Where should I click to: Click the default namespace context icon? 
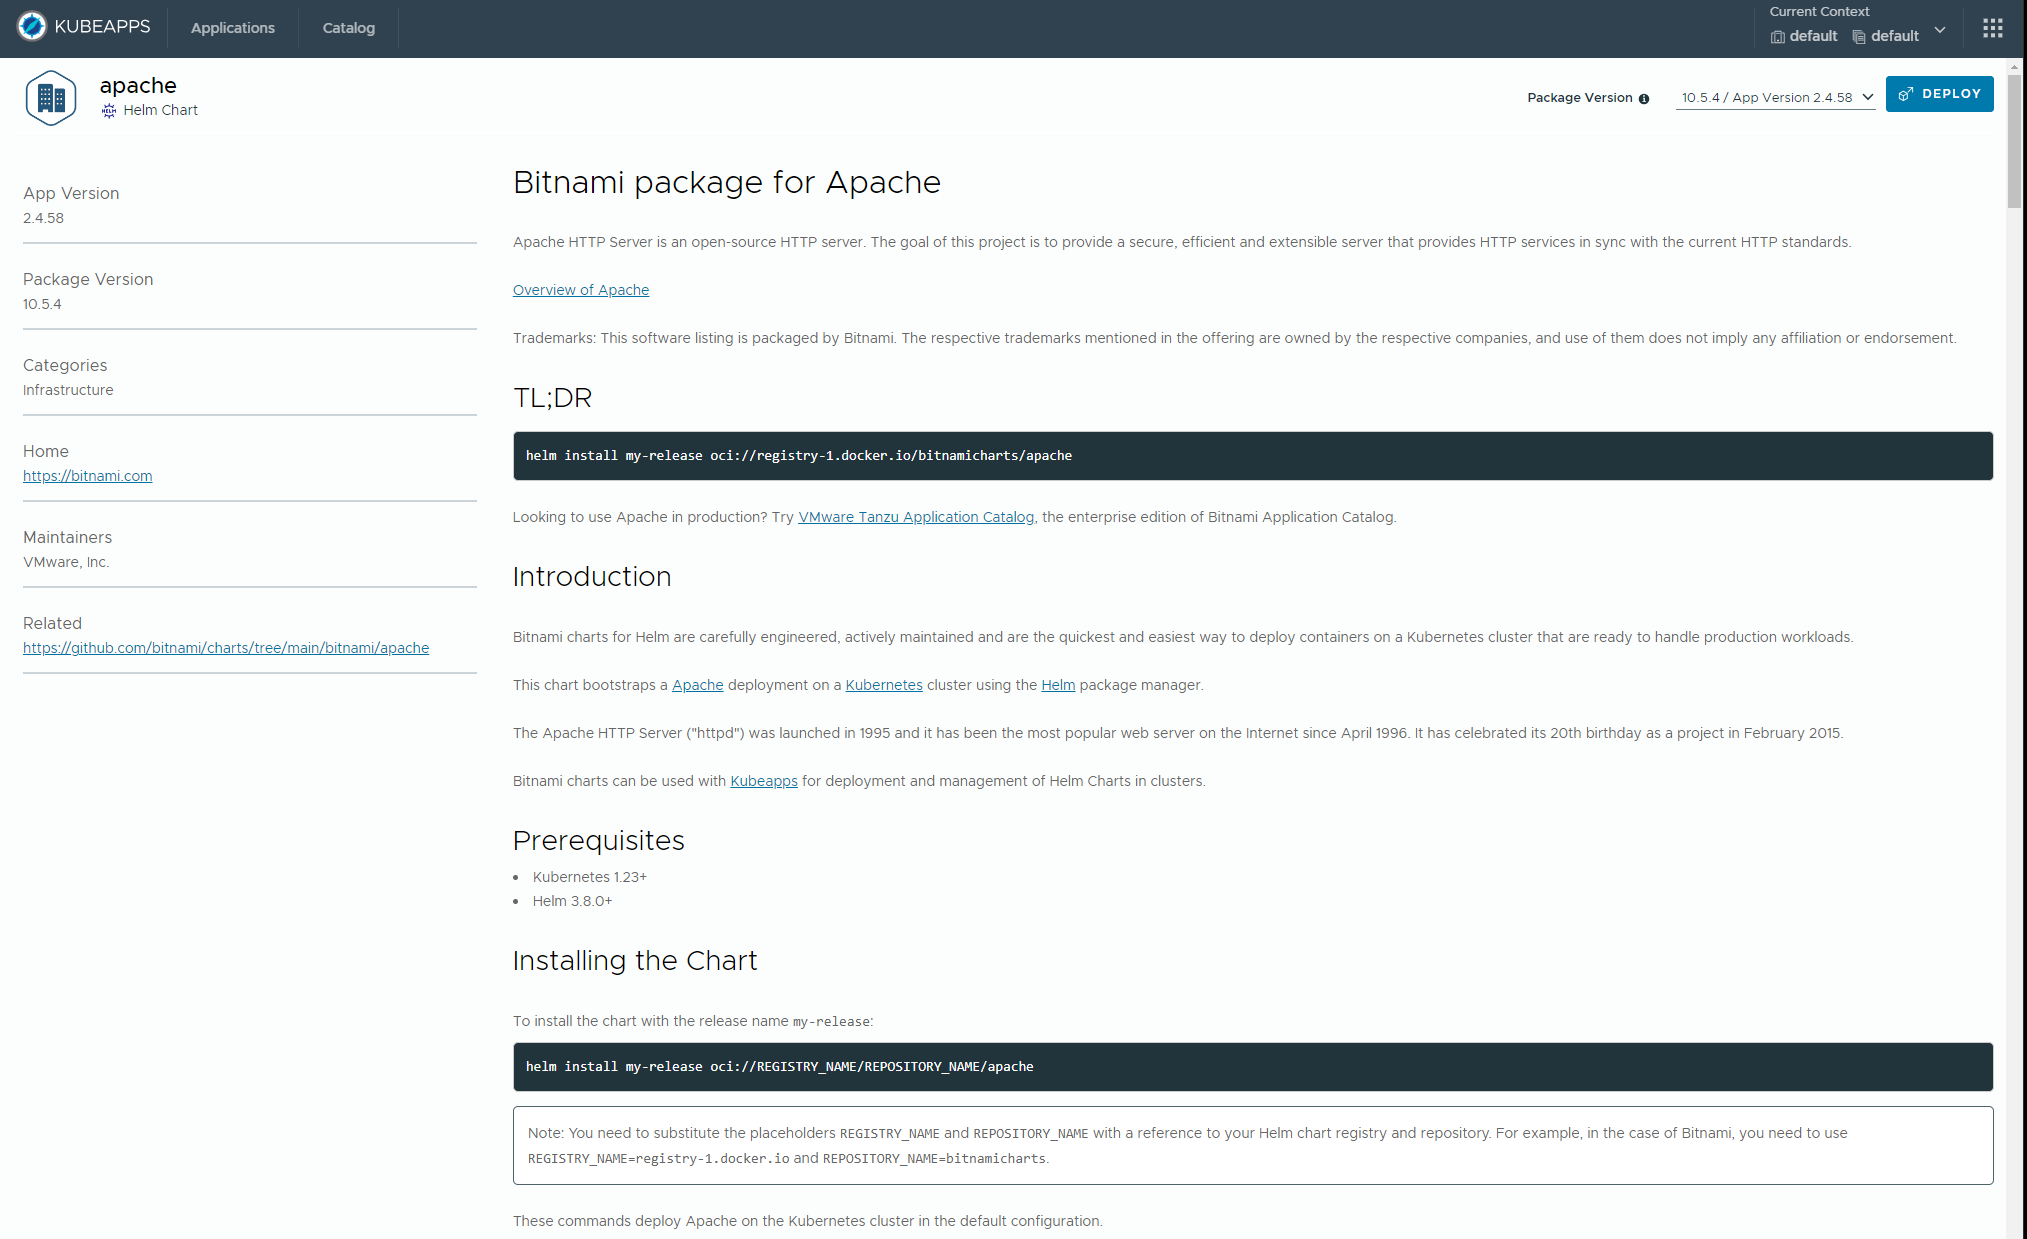coord(1859,37)
